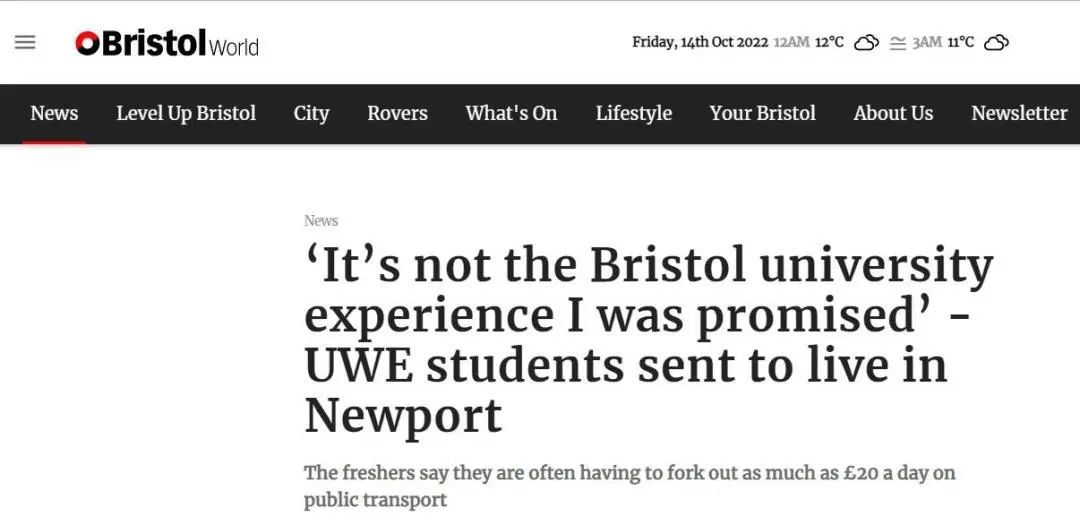
Task: Click the 12AM cloudy weather icon
Action: pyautogui.click(x=866, y=43)
